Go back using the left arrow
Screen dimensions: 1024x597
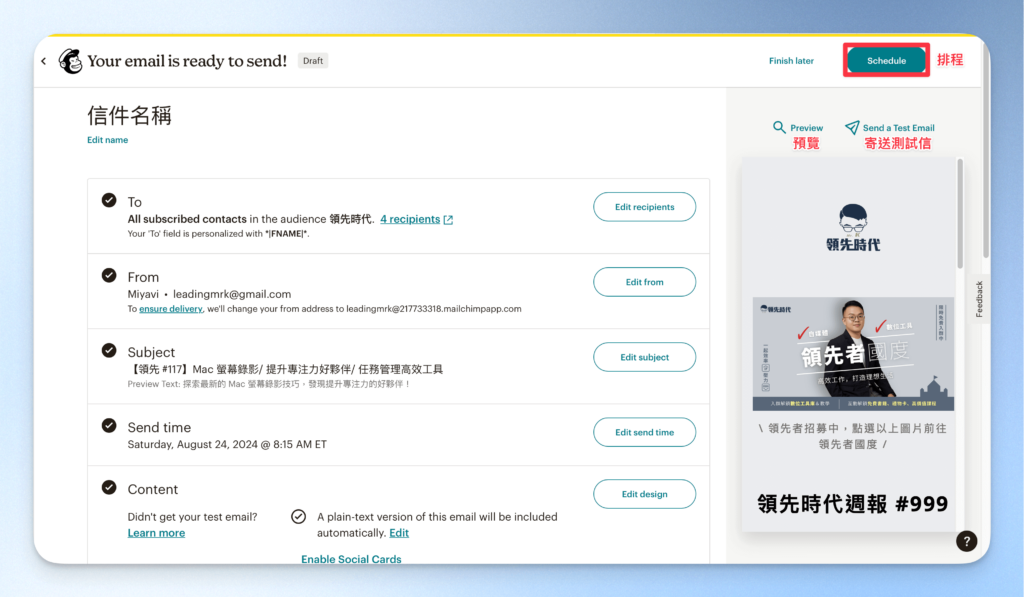[x=44, y=61]
